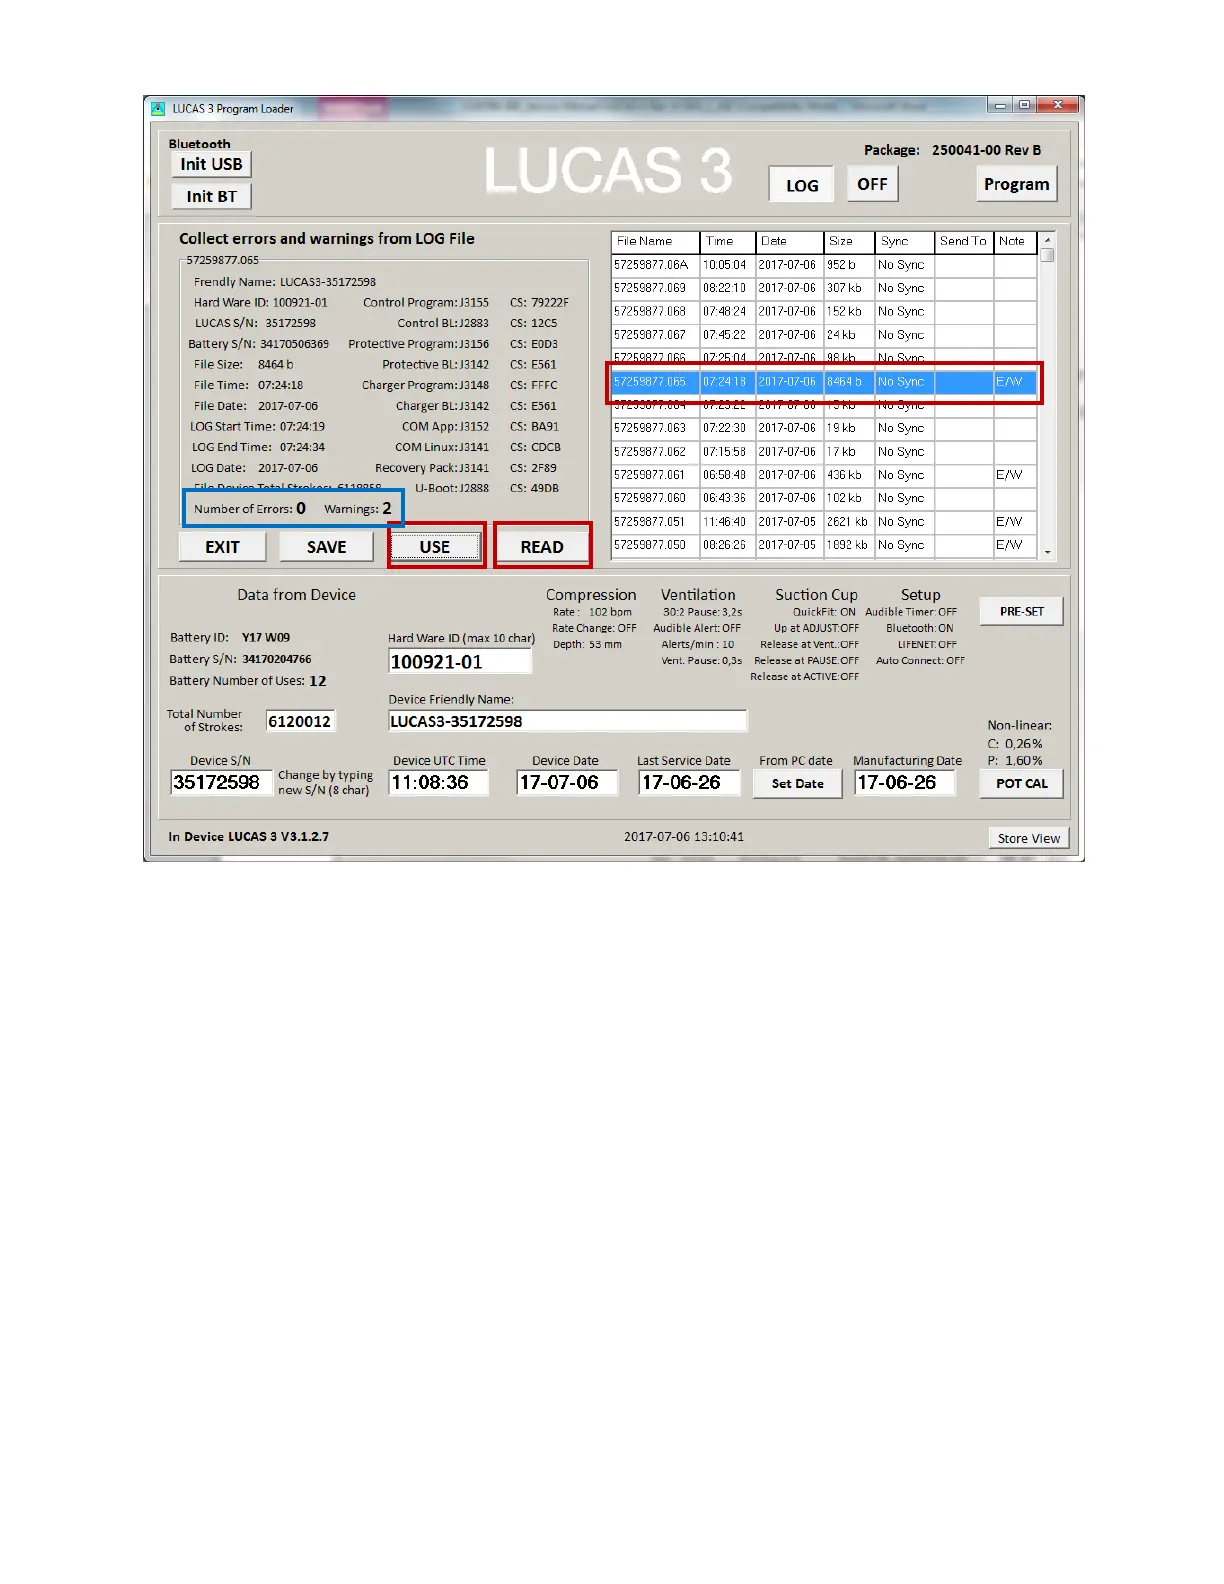1224x1584 pixels.
Task: Click the scroll up arrow of file list
Action: click(x=1047, y=240)
